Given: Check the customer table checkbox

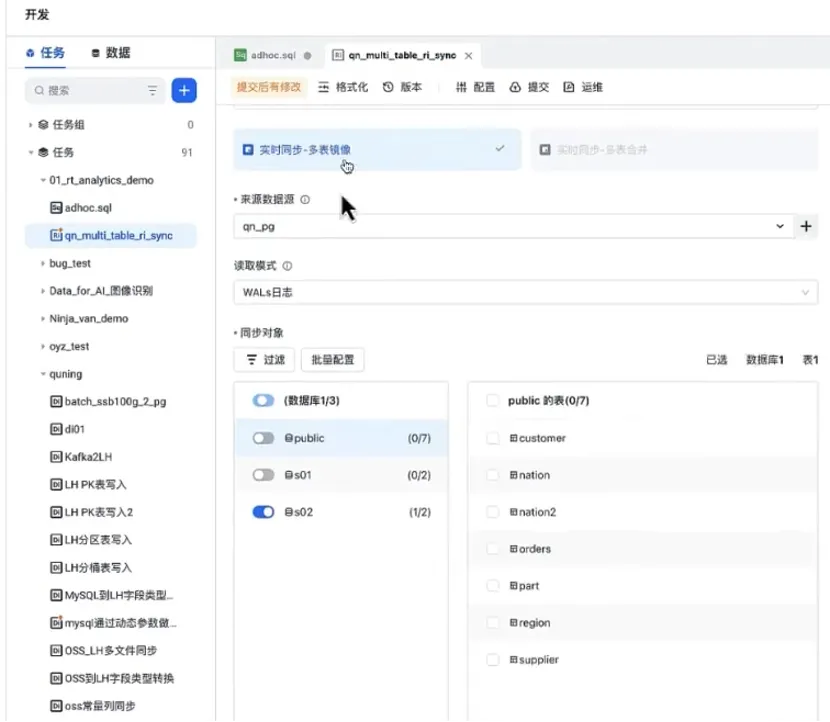Looking at the screenshot, I should 492,438.
